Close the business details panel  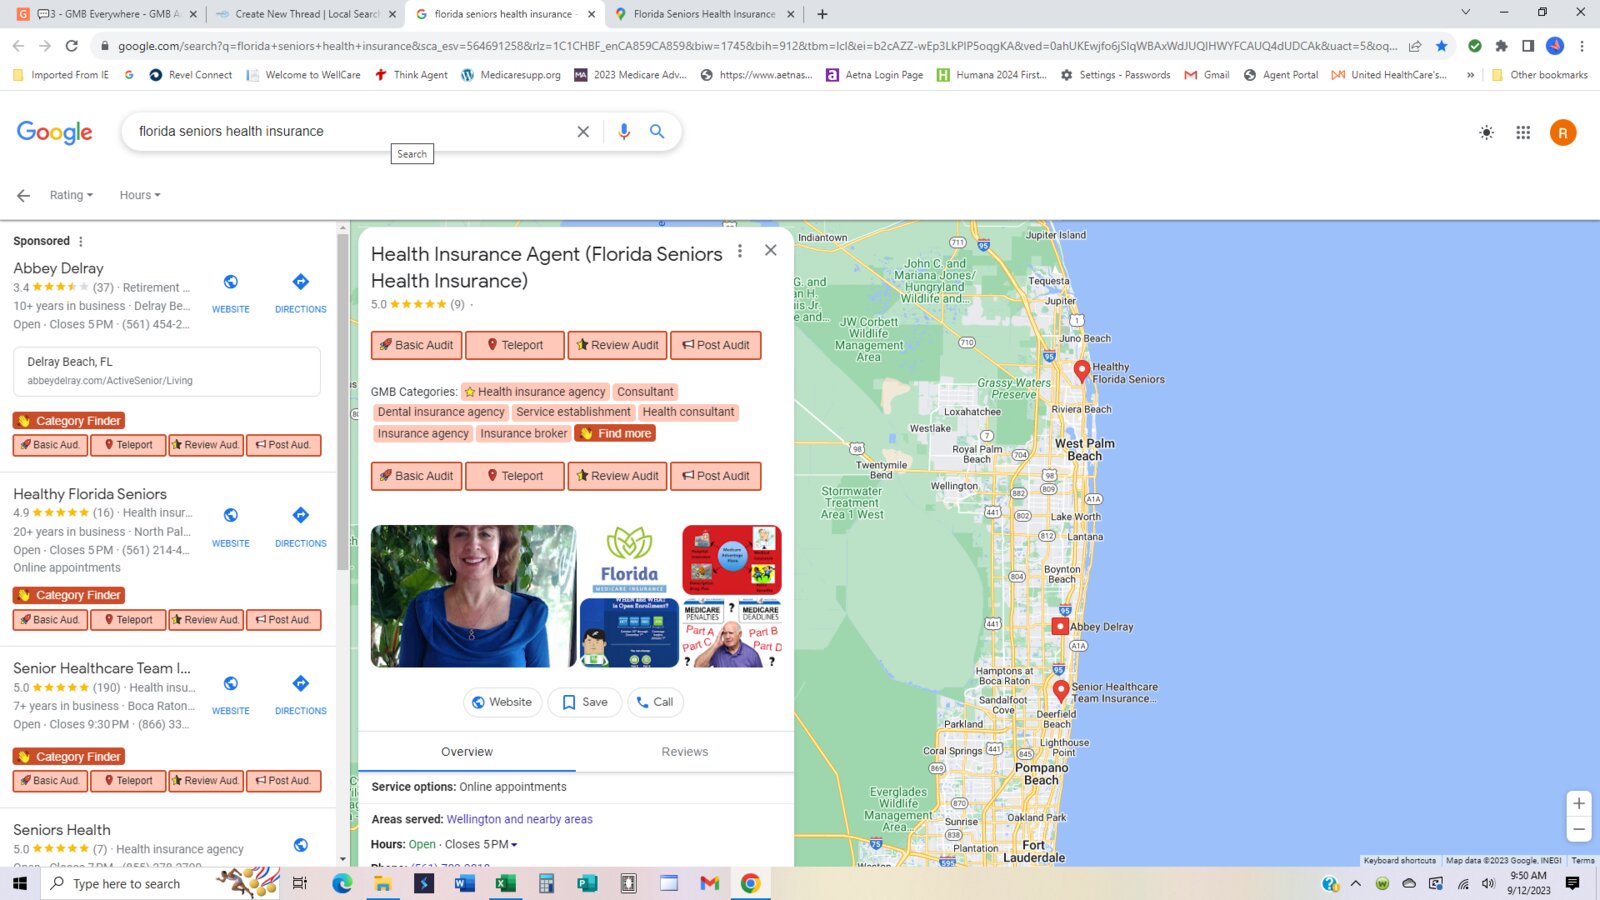pos(770,250)
